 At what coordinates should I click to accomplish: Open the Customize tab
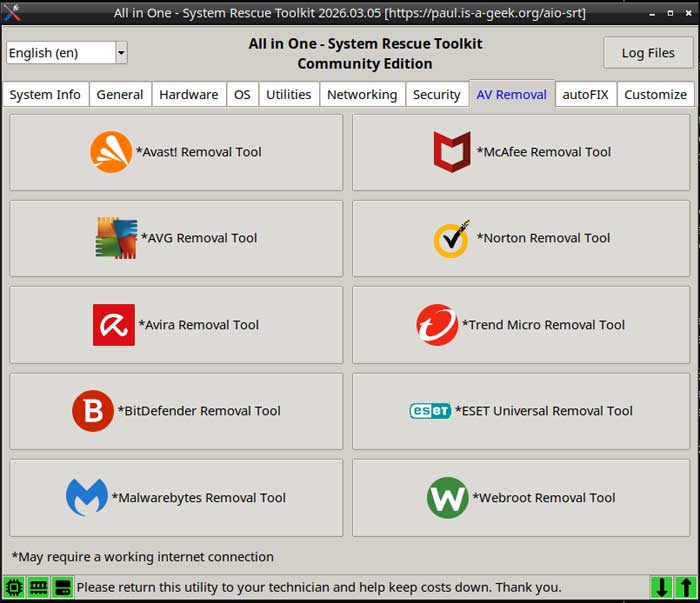[656, 95]
